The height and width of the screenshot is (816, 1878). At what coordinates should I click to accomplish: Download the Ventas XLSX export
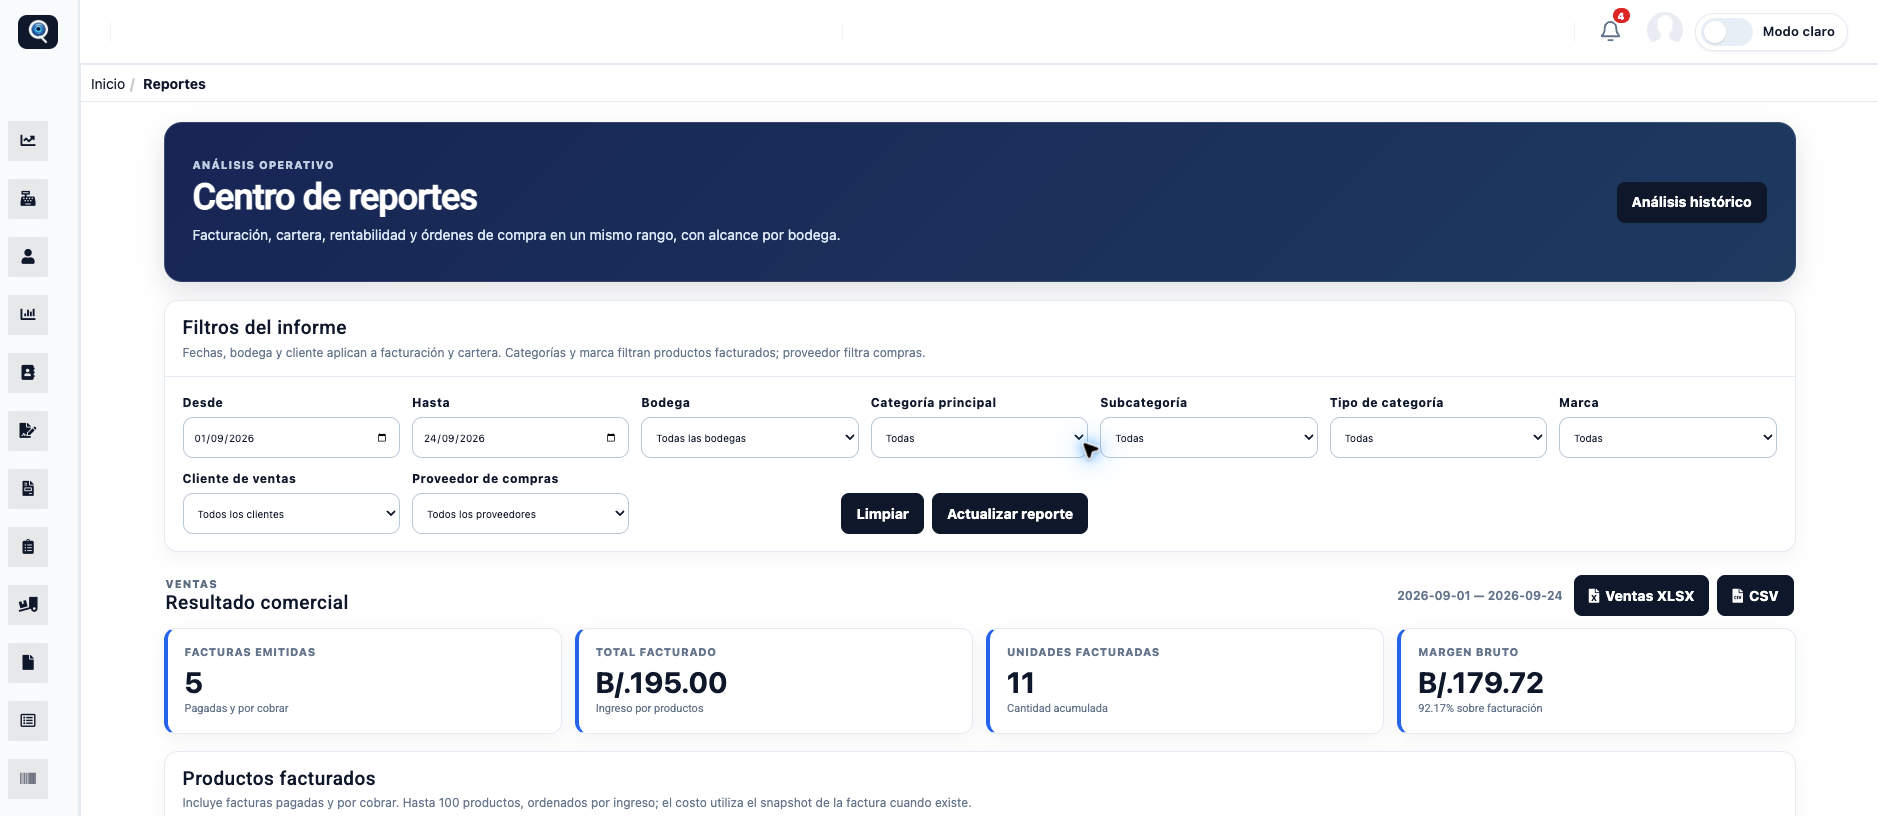tap(1641, 596)
